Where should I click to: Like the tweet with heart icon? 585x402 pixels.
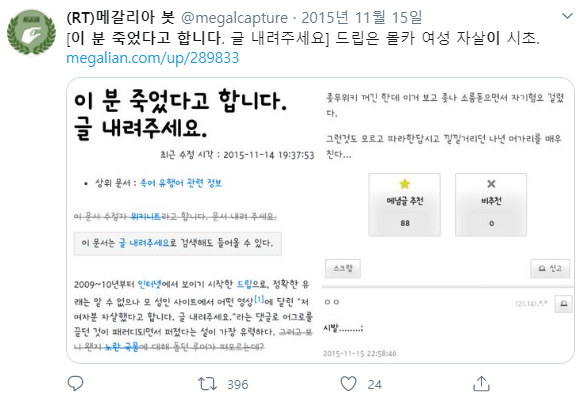click(348, 384)
